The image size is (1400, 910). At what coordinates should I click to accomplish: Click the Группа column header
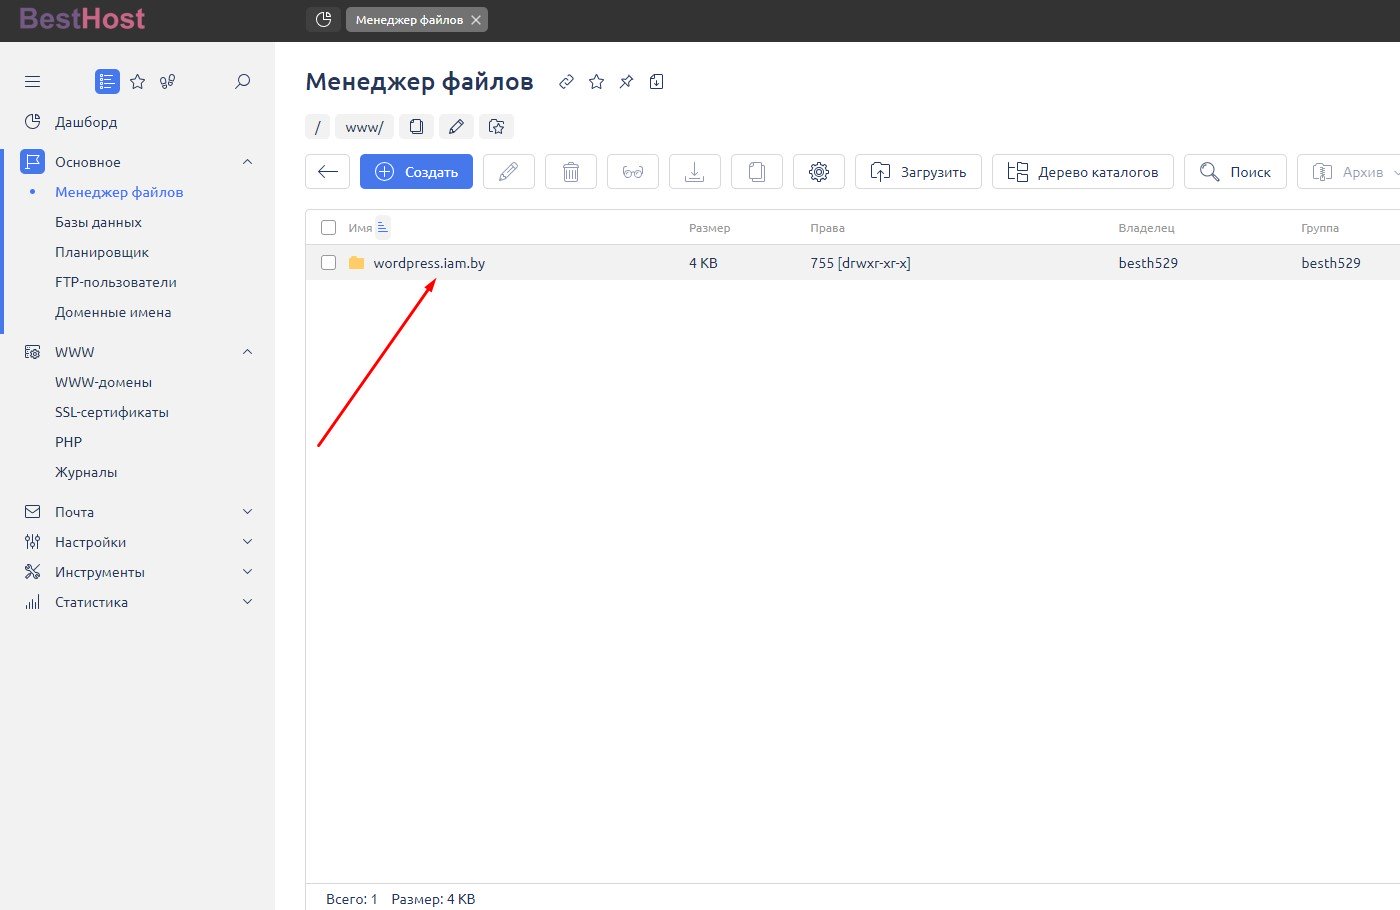pyautogui.click(x=1319, y=228)
